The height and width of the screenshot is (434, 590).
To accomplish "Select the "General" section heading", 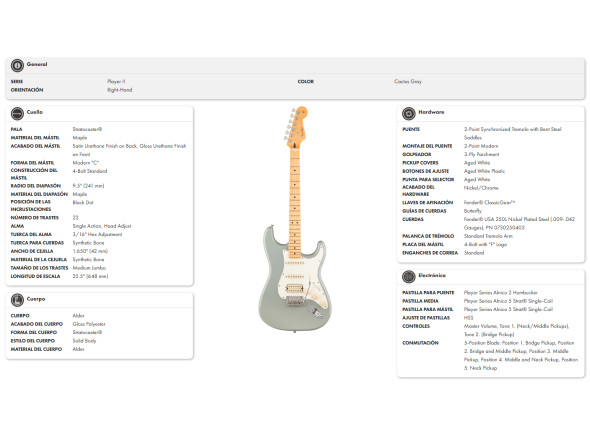I will [x=37, y=64].
